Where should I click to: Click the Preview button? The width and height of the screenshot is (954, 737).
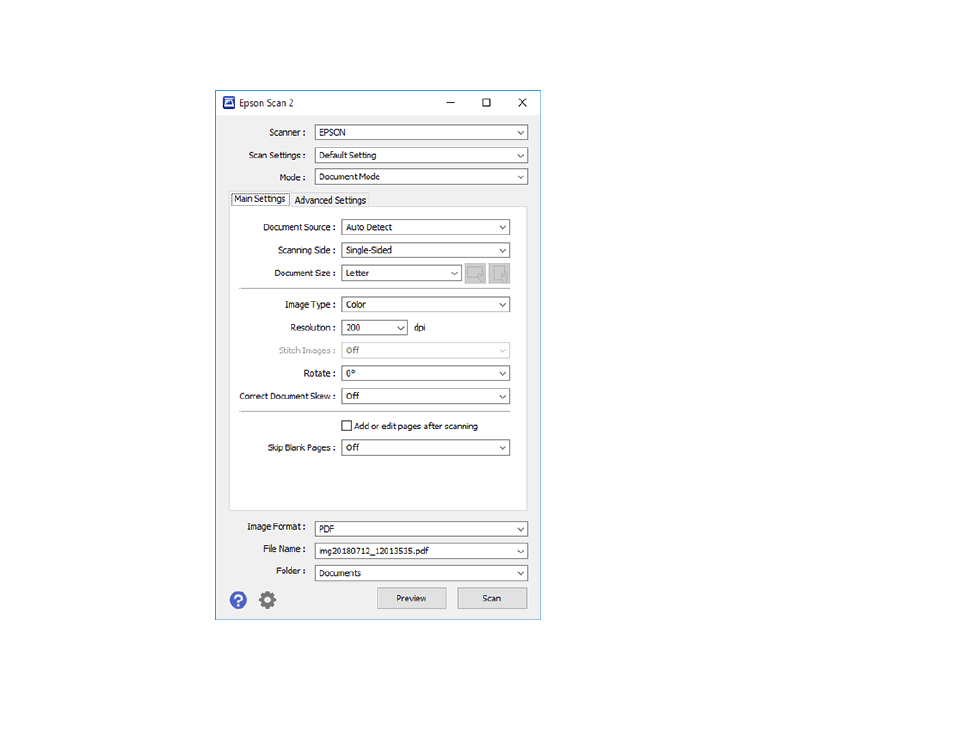[411, 598]
